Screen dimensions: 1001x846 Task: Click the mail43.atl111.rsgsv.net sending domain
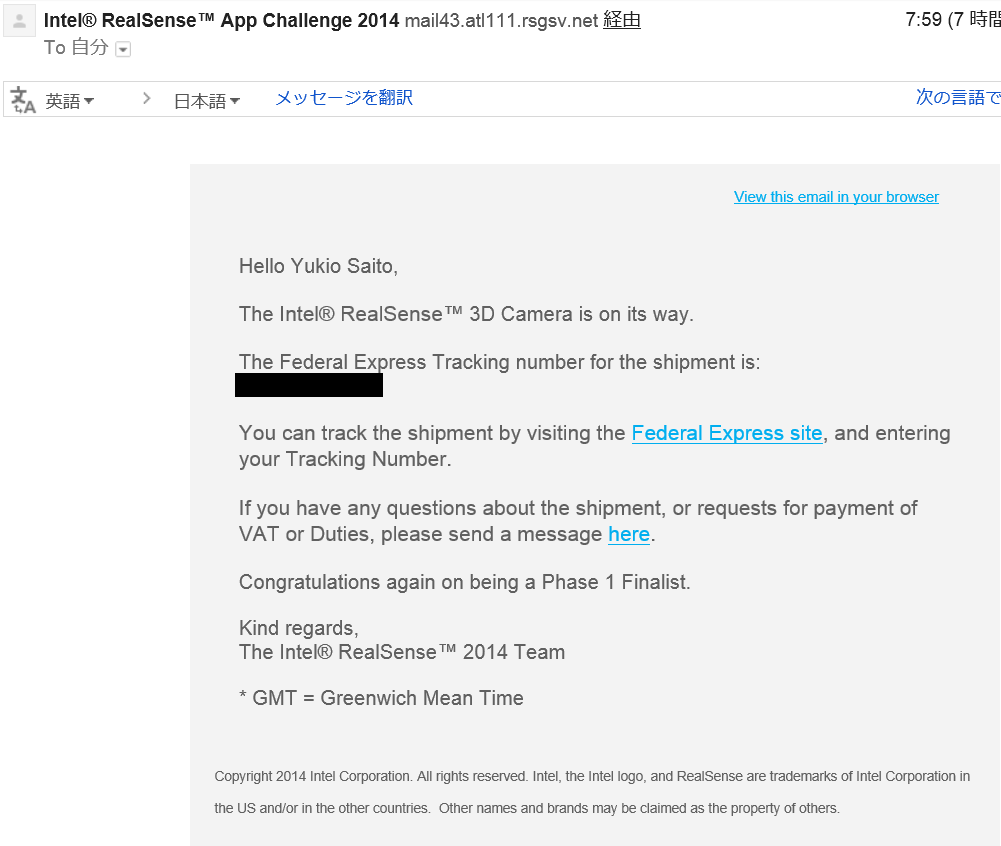[500, 21]
